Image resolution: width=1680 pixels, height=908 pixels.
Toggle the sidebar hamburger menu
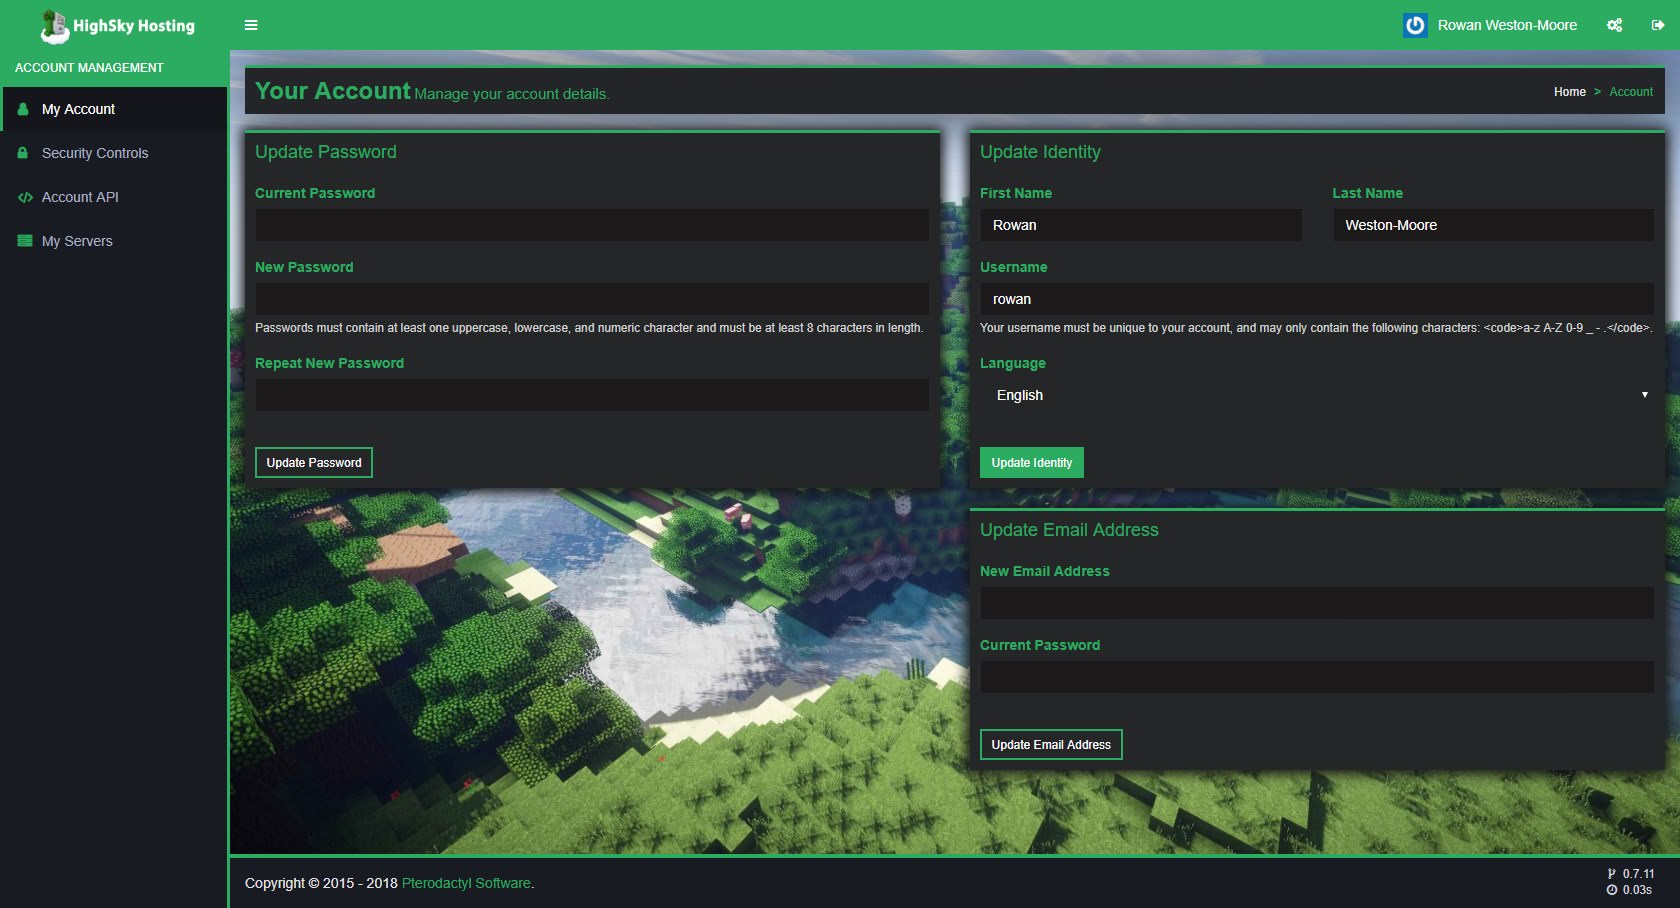251,25
